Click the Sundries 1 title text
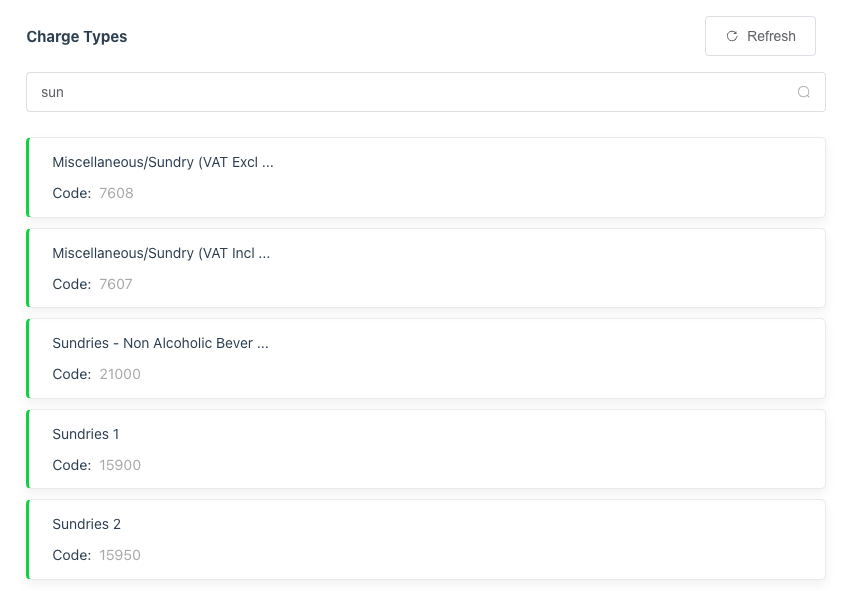Screen dimensions: 843x591 85,434
